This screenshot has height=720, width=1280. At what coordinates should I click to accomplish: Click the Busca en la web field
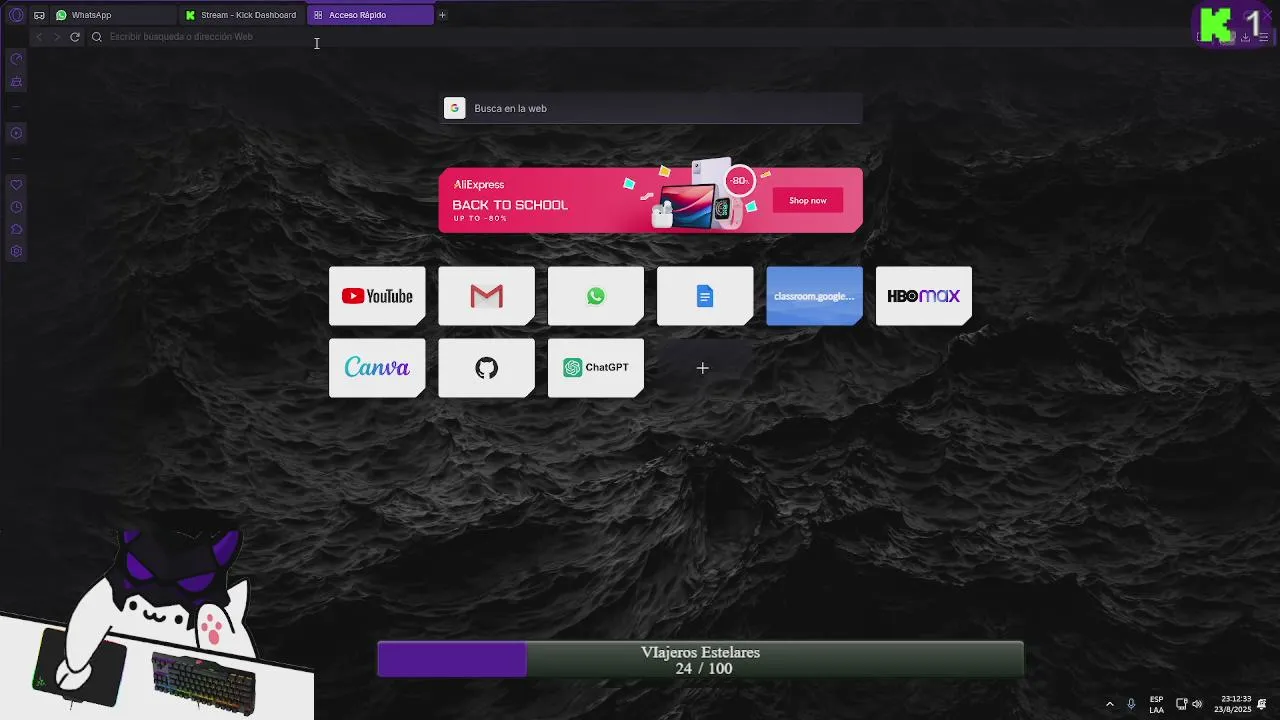[x=652, y=108]
